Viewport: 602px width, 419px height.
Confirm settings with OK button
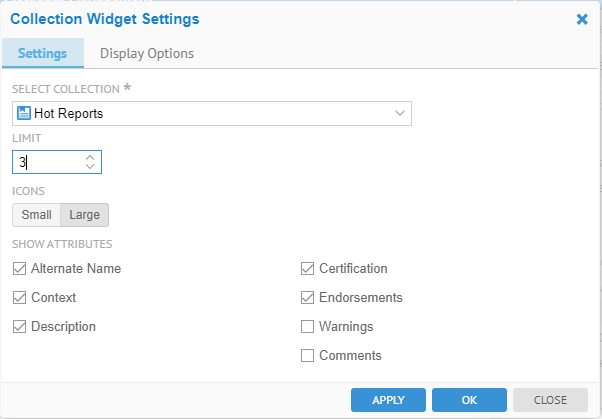click(x=469, y=400)
